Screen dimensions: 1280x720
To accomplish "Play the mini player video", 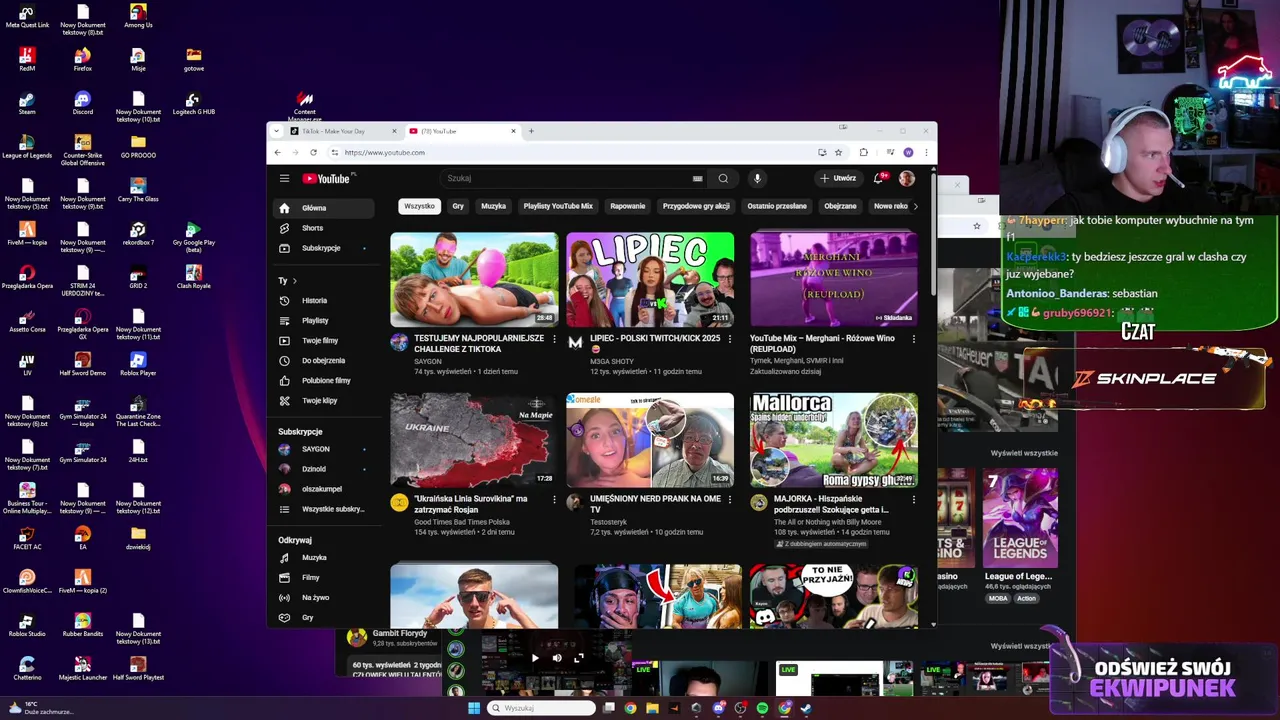I will [535, 658].
